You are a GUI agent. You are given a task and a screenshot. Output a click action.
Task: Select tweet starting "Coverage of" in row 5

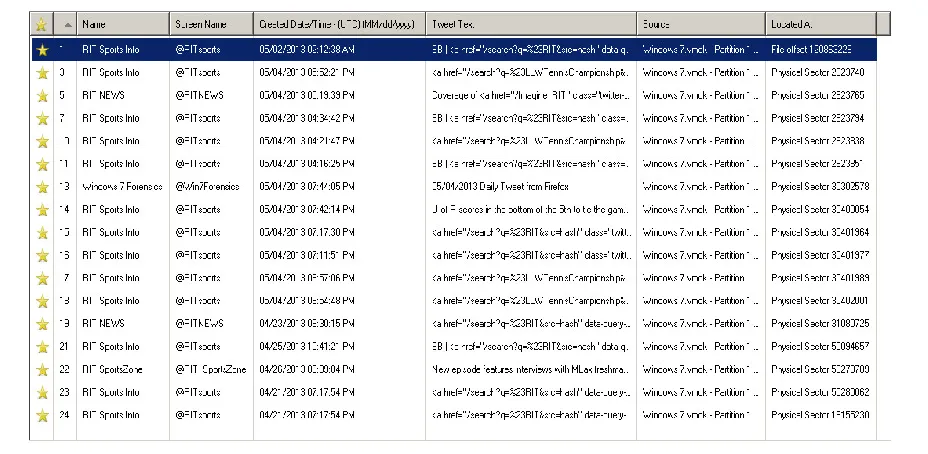tap(531, 95)
